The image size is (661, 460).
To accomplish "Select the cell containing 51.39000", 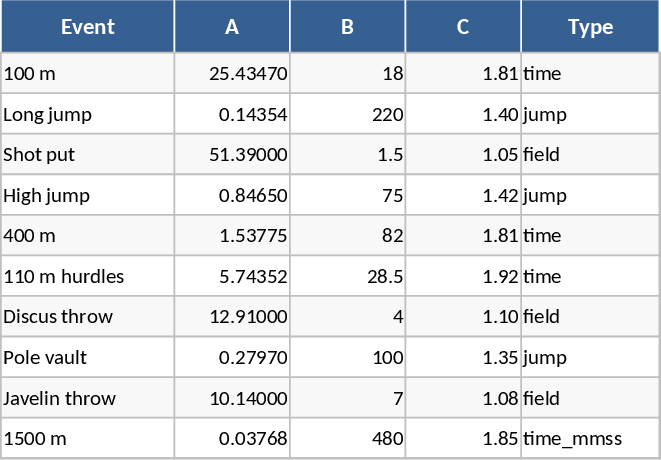I will (232, 155).
